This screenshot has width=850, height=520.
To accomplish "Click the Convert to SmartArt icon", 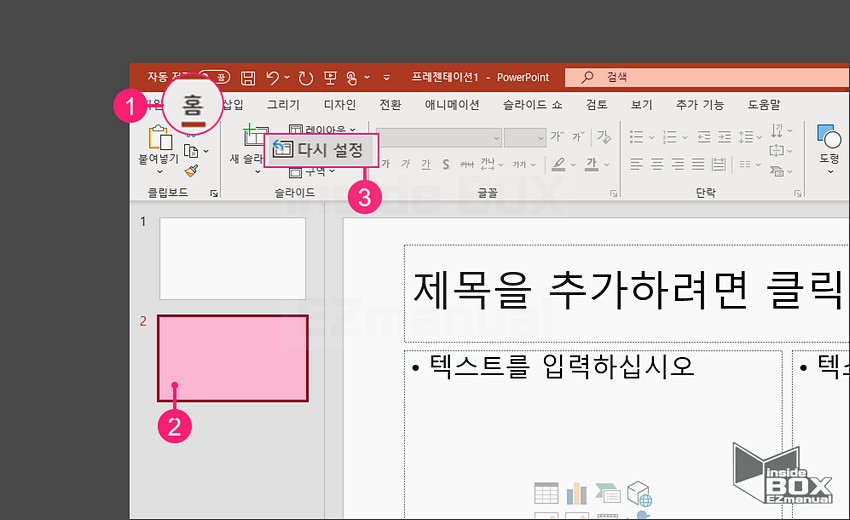I will pyautogui.click(x=776, y=171).
